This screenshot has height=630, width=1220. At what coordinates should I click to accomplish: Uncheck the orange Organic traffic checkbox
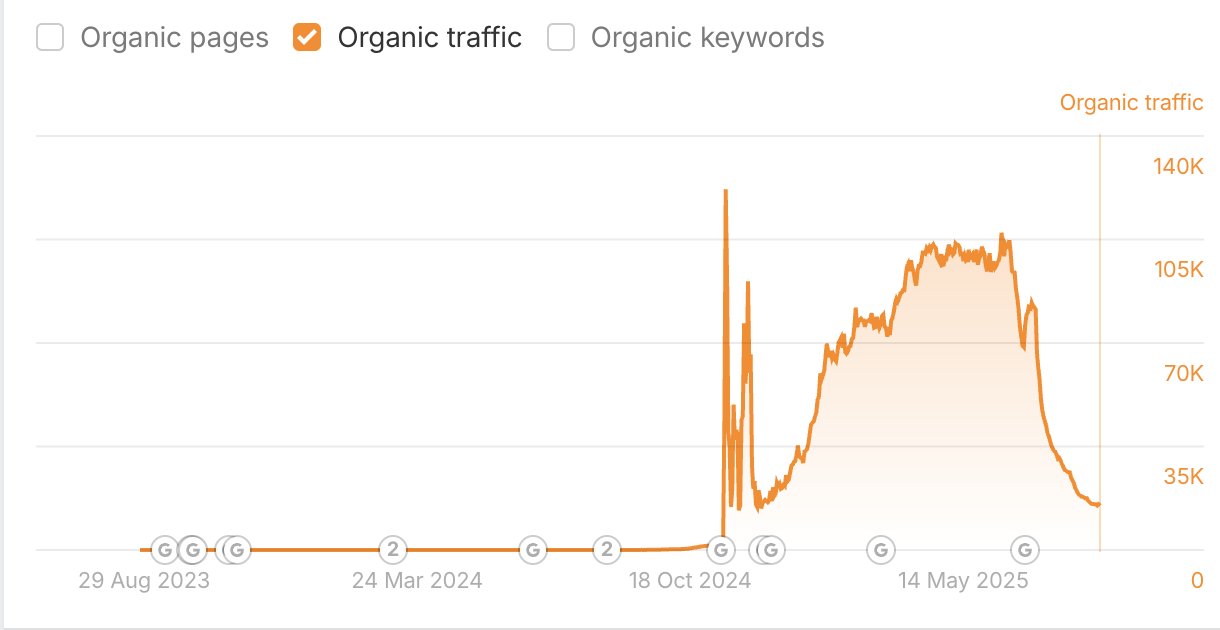coord(307,38)
